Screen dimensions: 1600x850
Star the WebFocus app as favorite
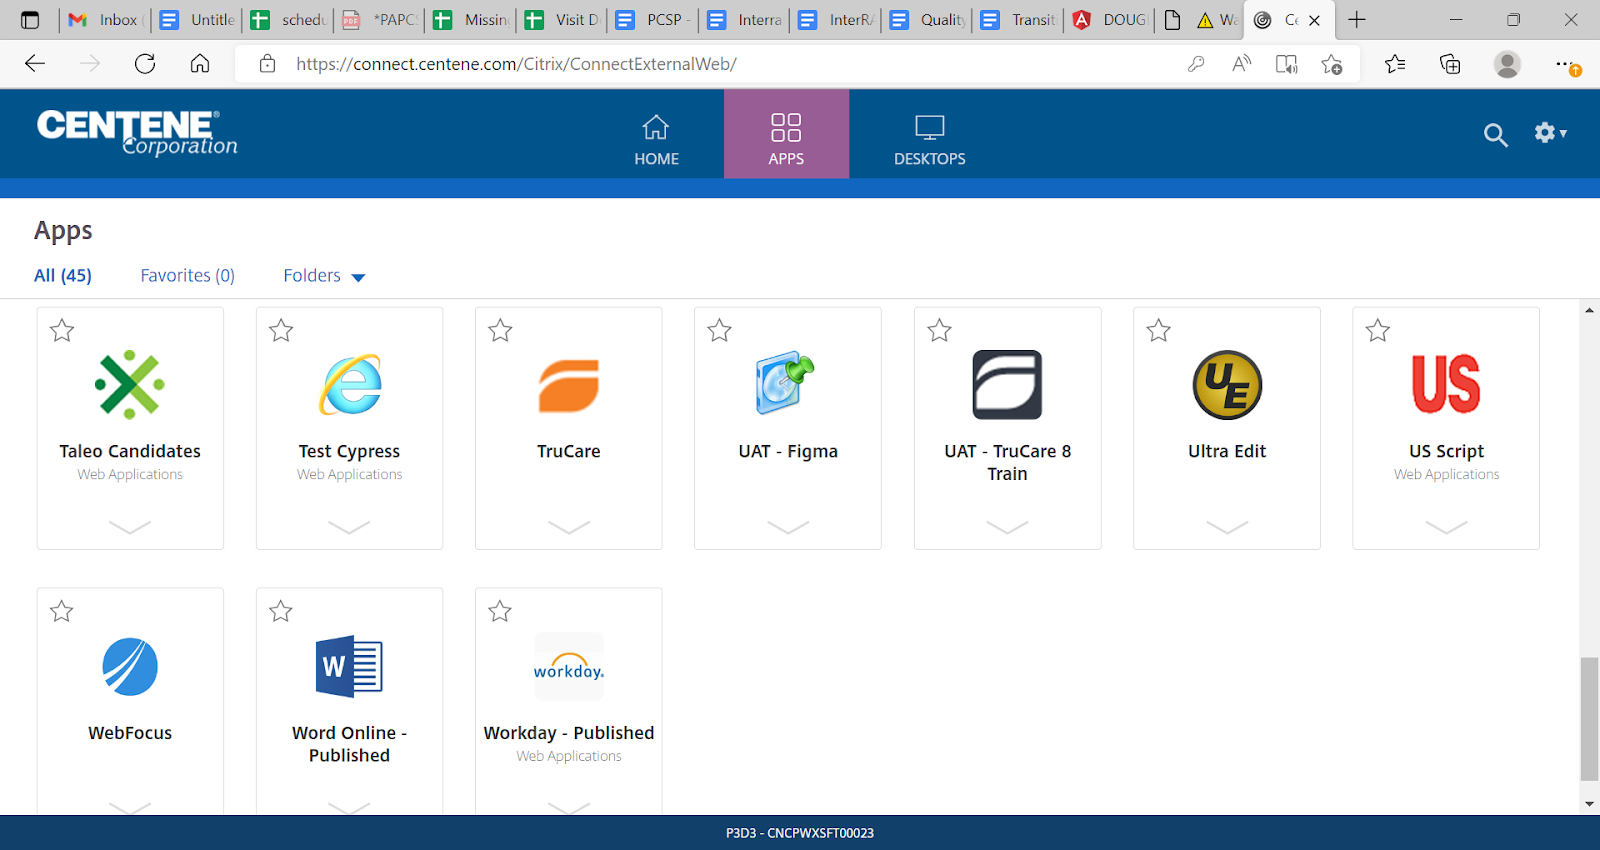tap(62, 611)
